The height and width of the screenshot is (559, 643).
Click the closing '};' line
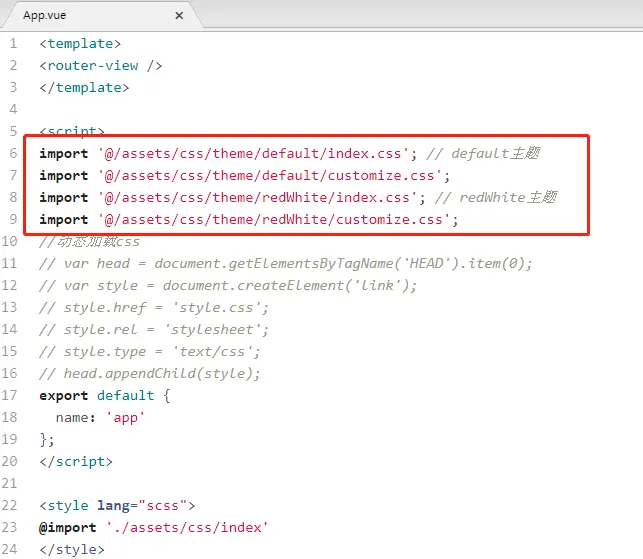coord(47,440)
